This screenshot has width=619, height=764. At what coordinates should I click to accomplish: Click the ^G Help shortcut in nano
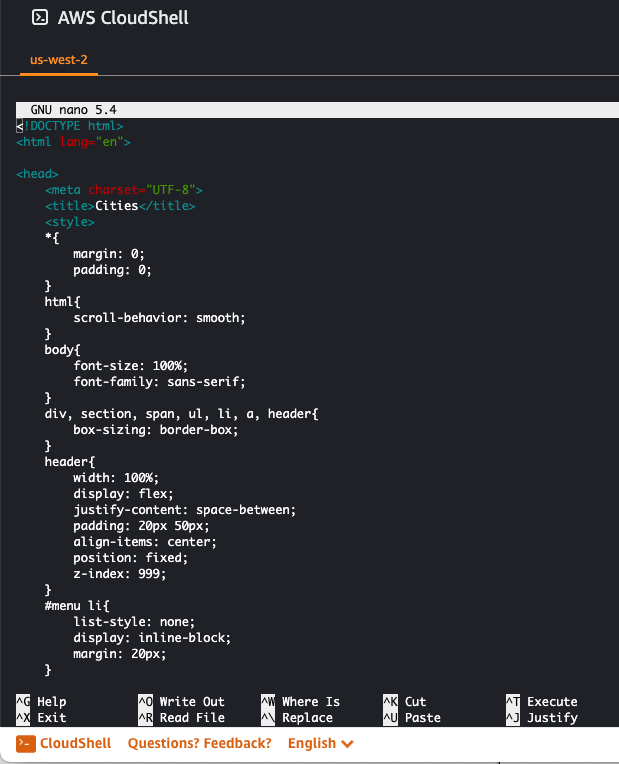41,702
